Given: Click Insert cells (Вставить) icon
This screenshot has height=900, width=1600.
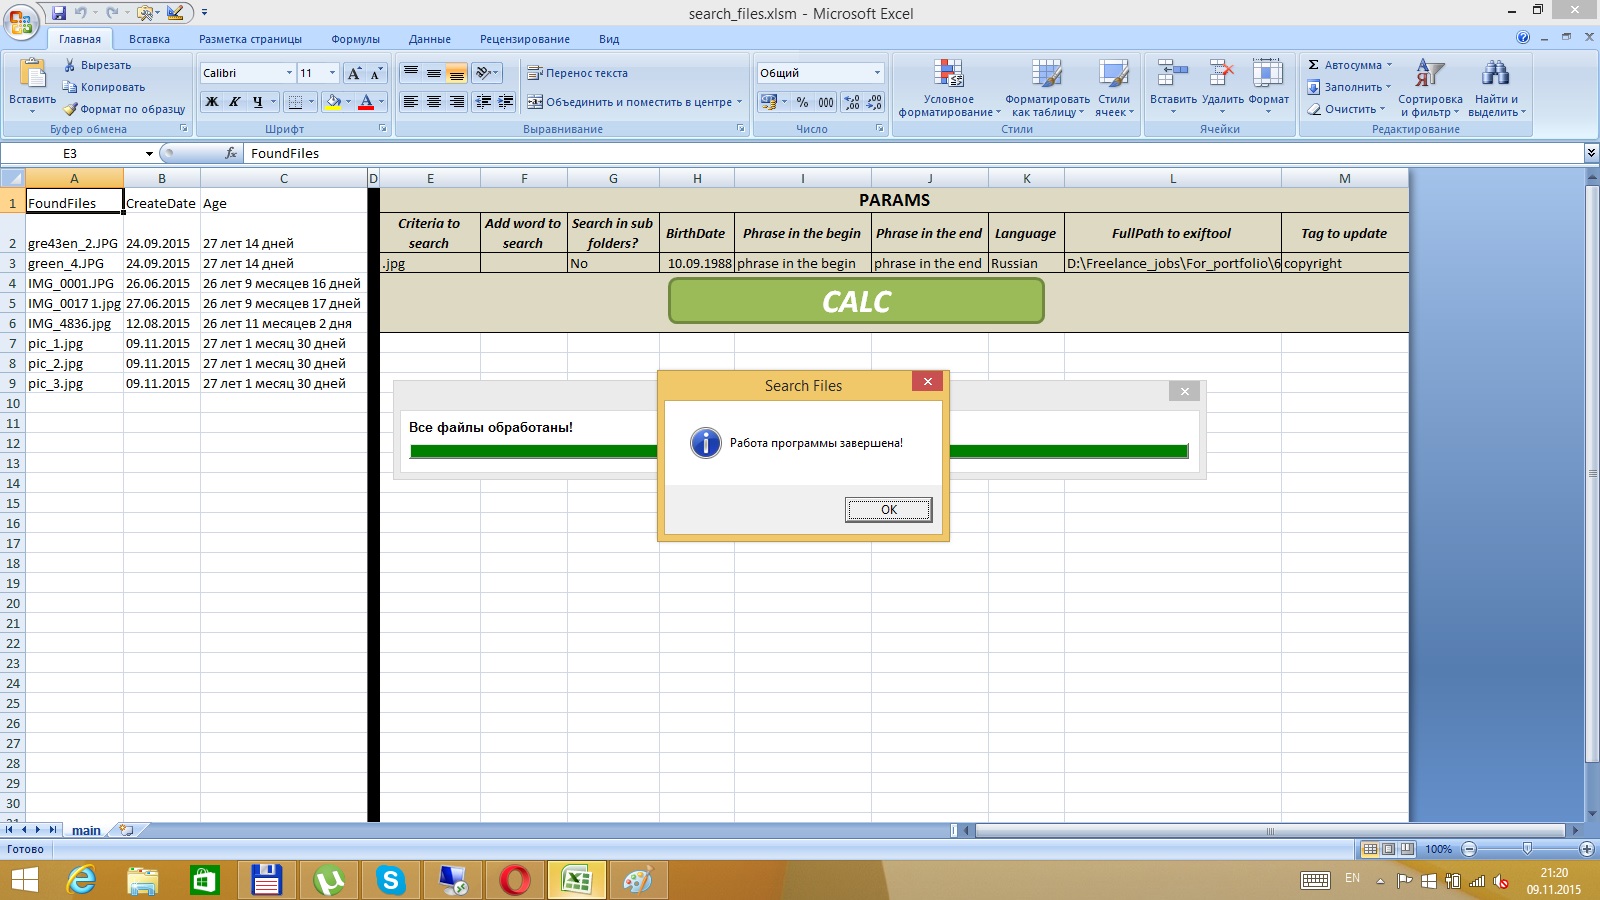Looking at the screenshot, I should point(1173,74).
